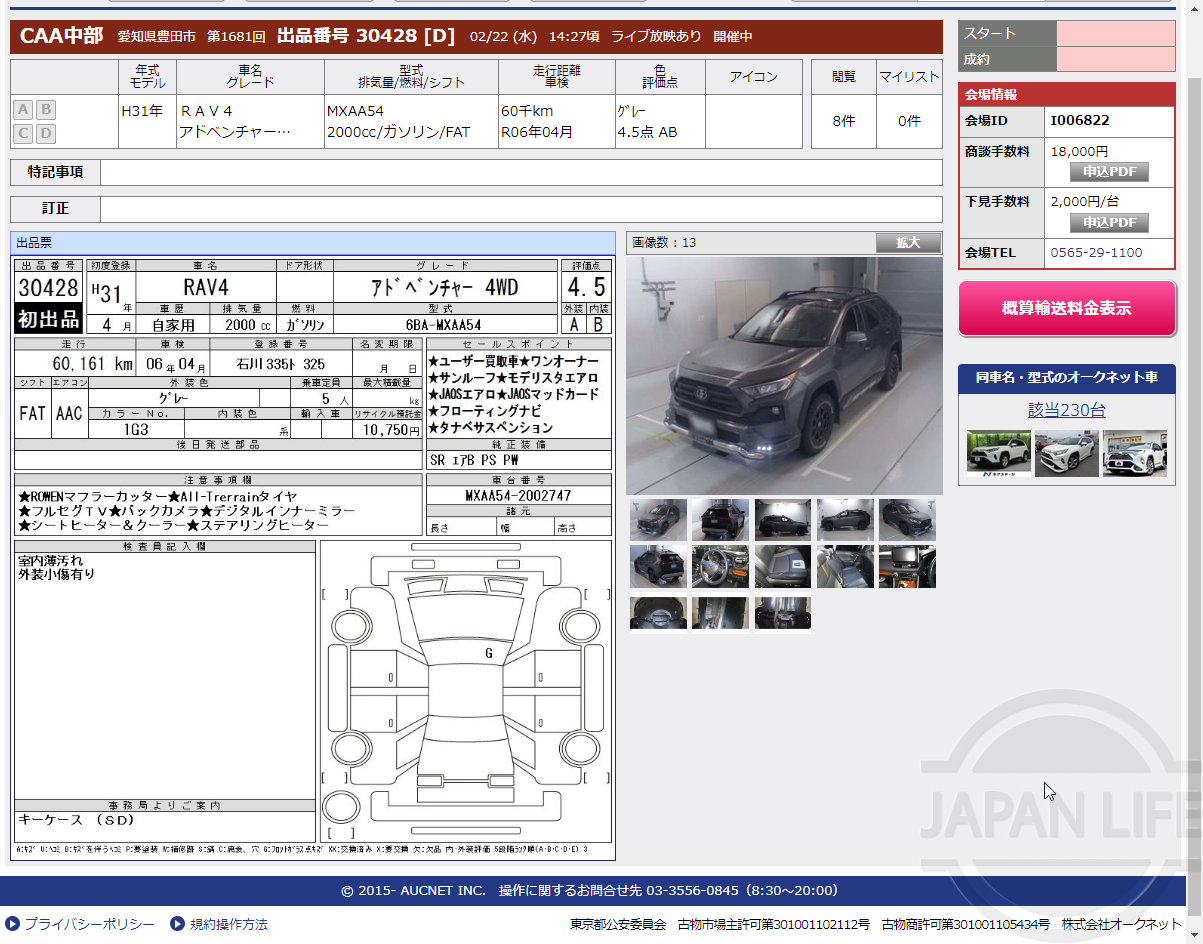Click the large main RAV4 photo
Viewport: 1203px width, 944px height.
(x=784, y=373)
